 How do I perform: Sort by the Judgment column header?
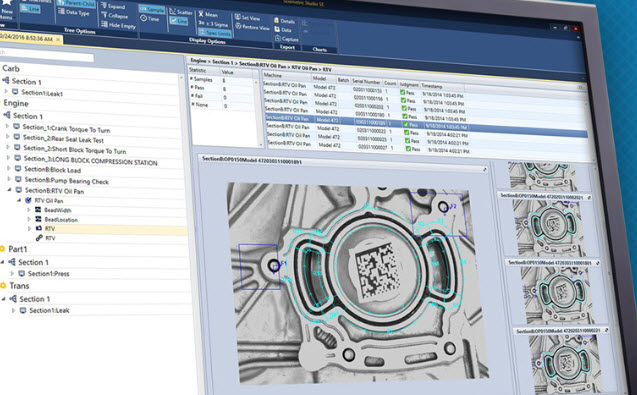coord(409,85)
